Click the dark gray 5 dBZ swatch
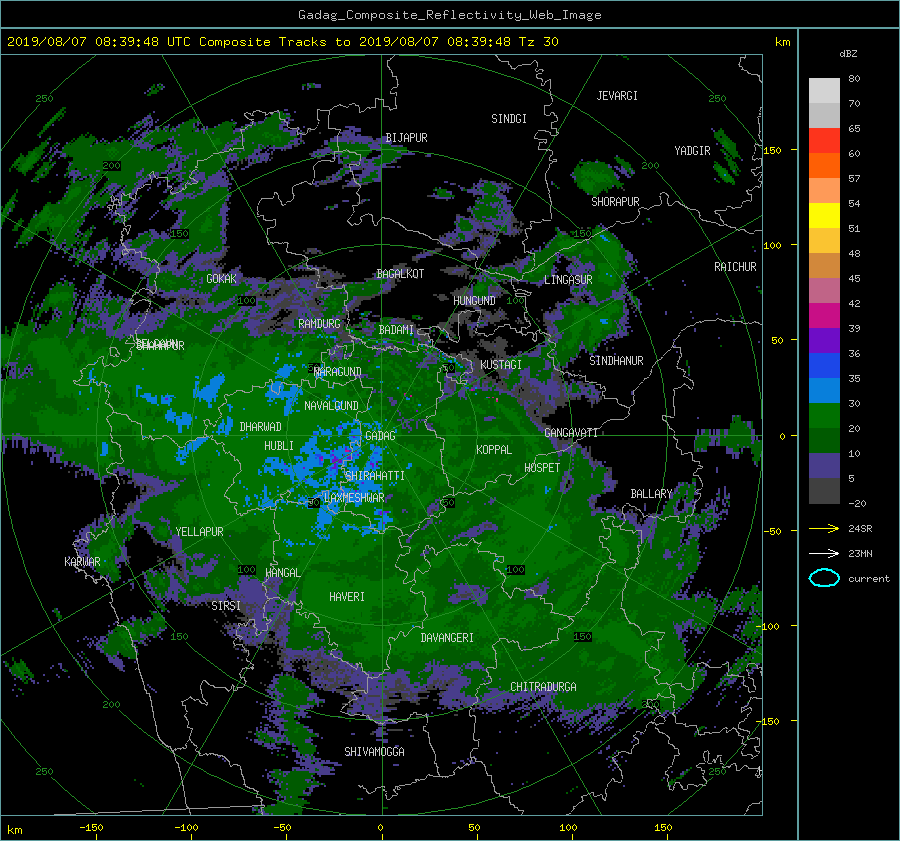Image resolution: width=900 pixels, height=841 pixels. 824,491
